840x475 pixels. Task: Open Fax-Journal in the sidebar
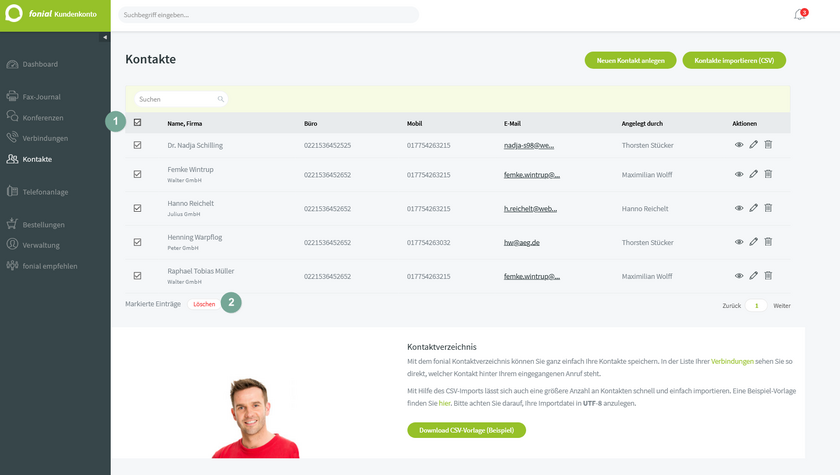(x=40, y=97)
